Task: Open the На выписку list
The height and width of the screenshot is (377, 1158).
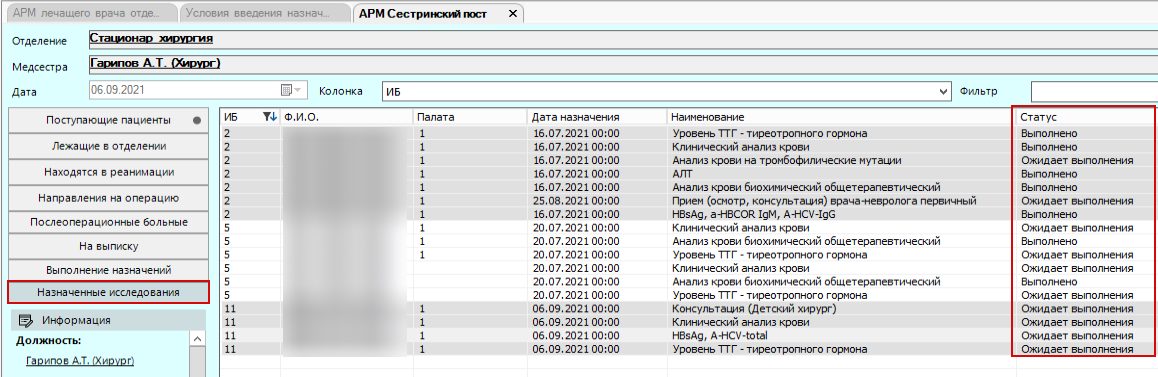Action: [108, 246]
